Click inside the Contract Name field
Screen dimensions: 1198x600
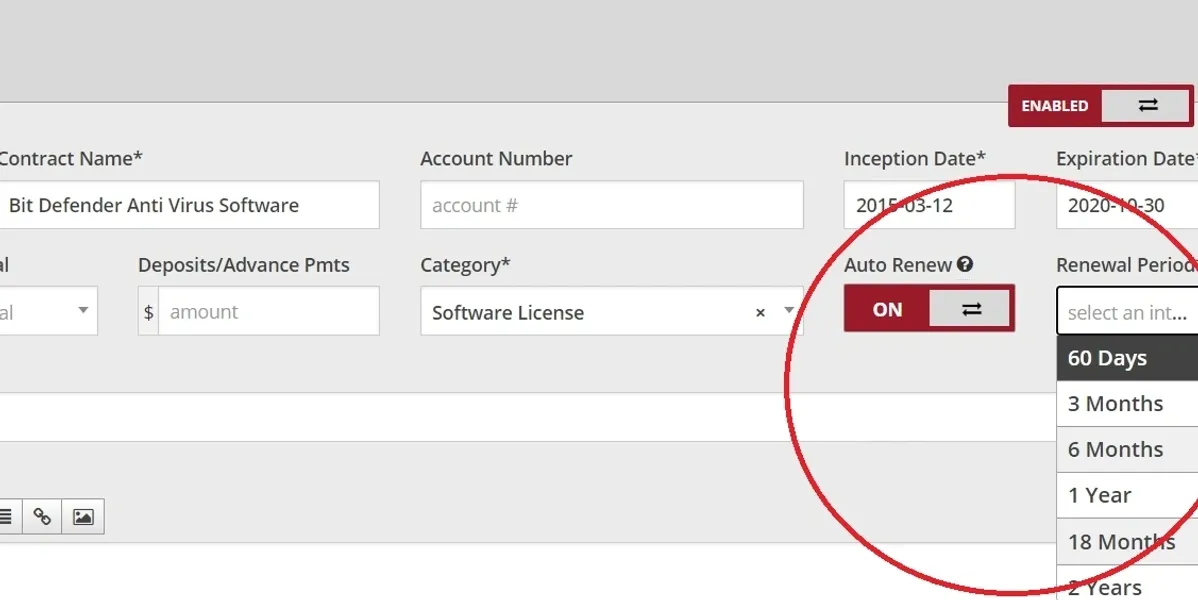[190, 205]
